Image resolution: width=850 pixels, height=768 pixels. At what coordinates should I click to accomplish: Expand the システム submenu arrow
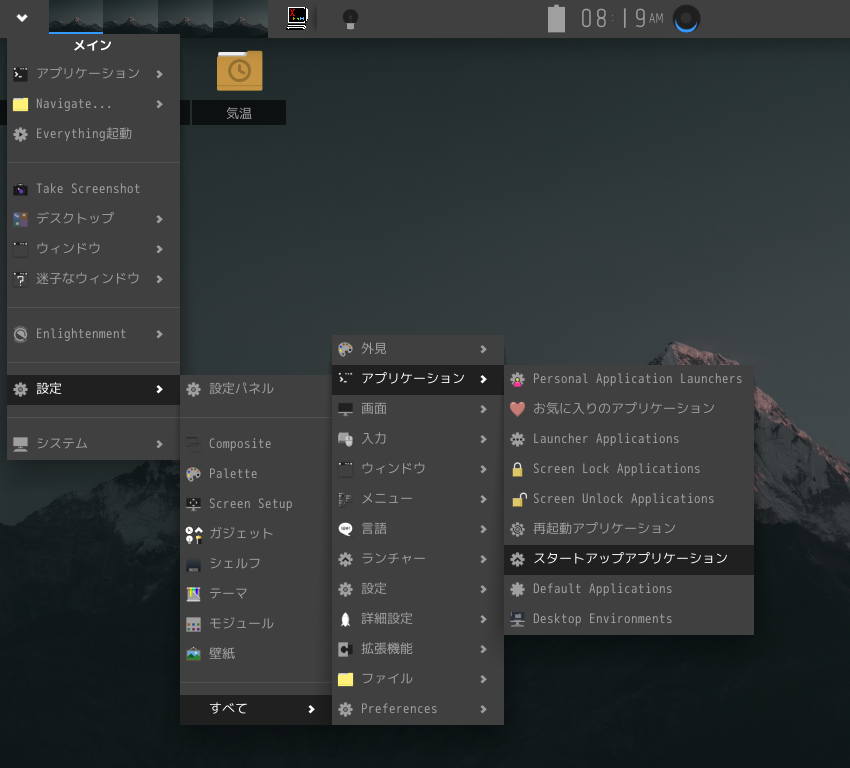(x=159, y=444)
